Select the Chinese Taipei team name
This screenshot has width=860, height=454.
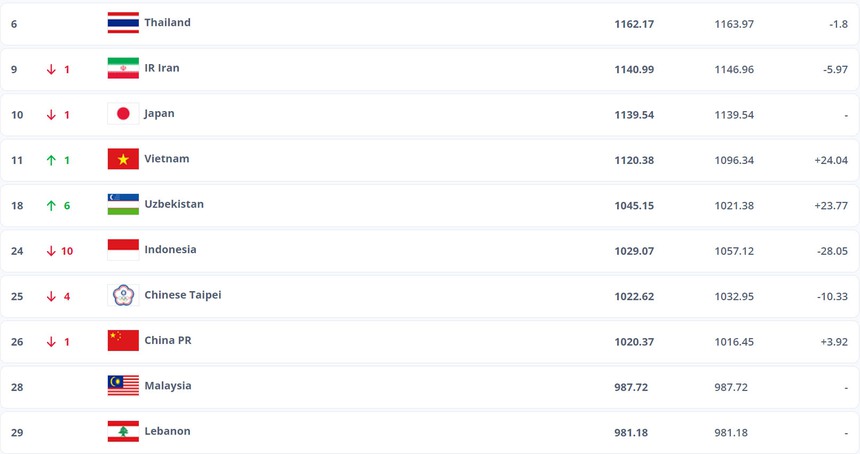click(x=183, y=295)
